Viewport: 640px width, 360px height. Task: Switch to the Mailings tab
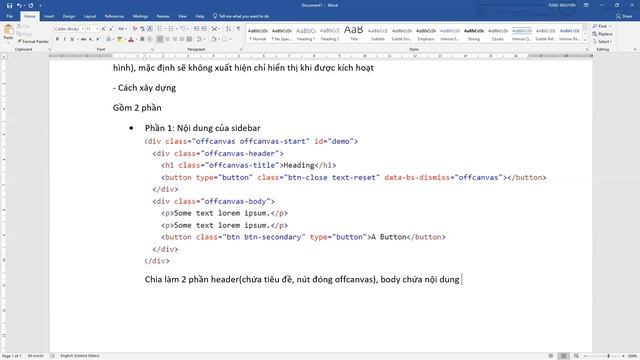140,16
